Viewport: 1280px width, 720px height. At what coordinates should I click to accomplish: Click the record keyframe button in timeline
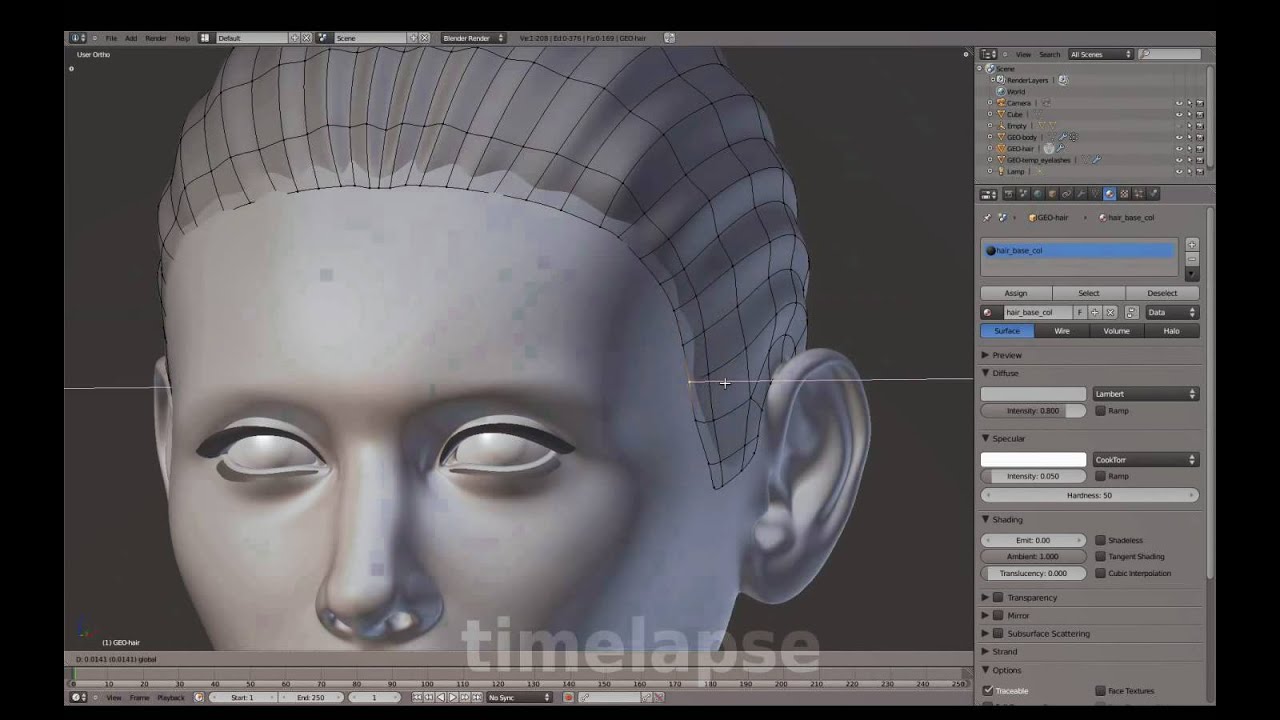pos(569,697)
